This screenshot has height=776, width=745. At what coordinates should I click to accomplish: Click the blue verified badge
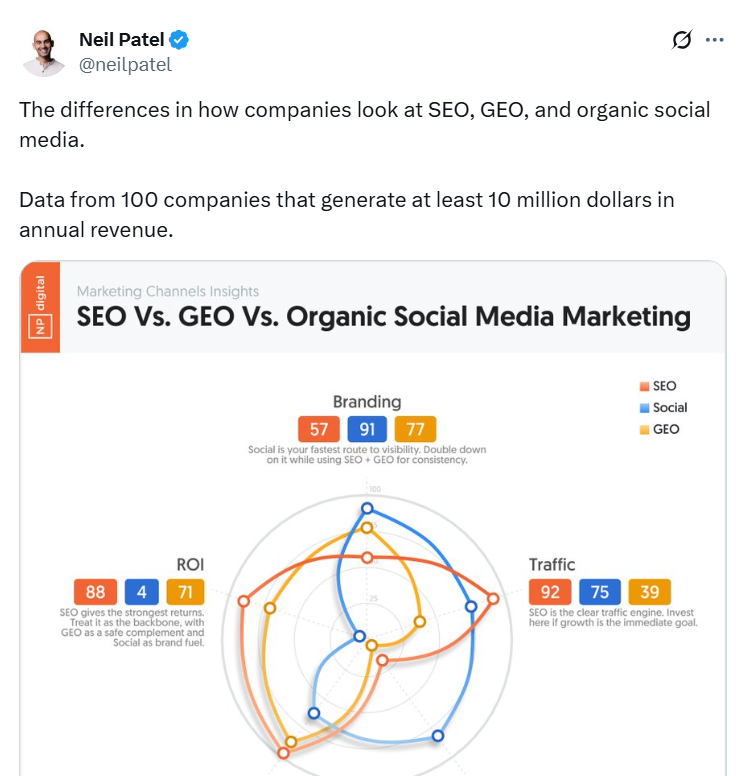point(180,40)
